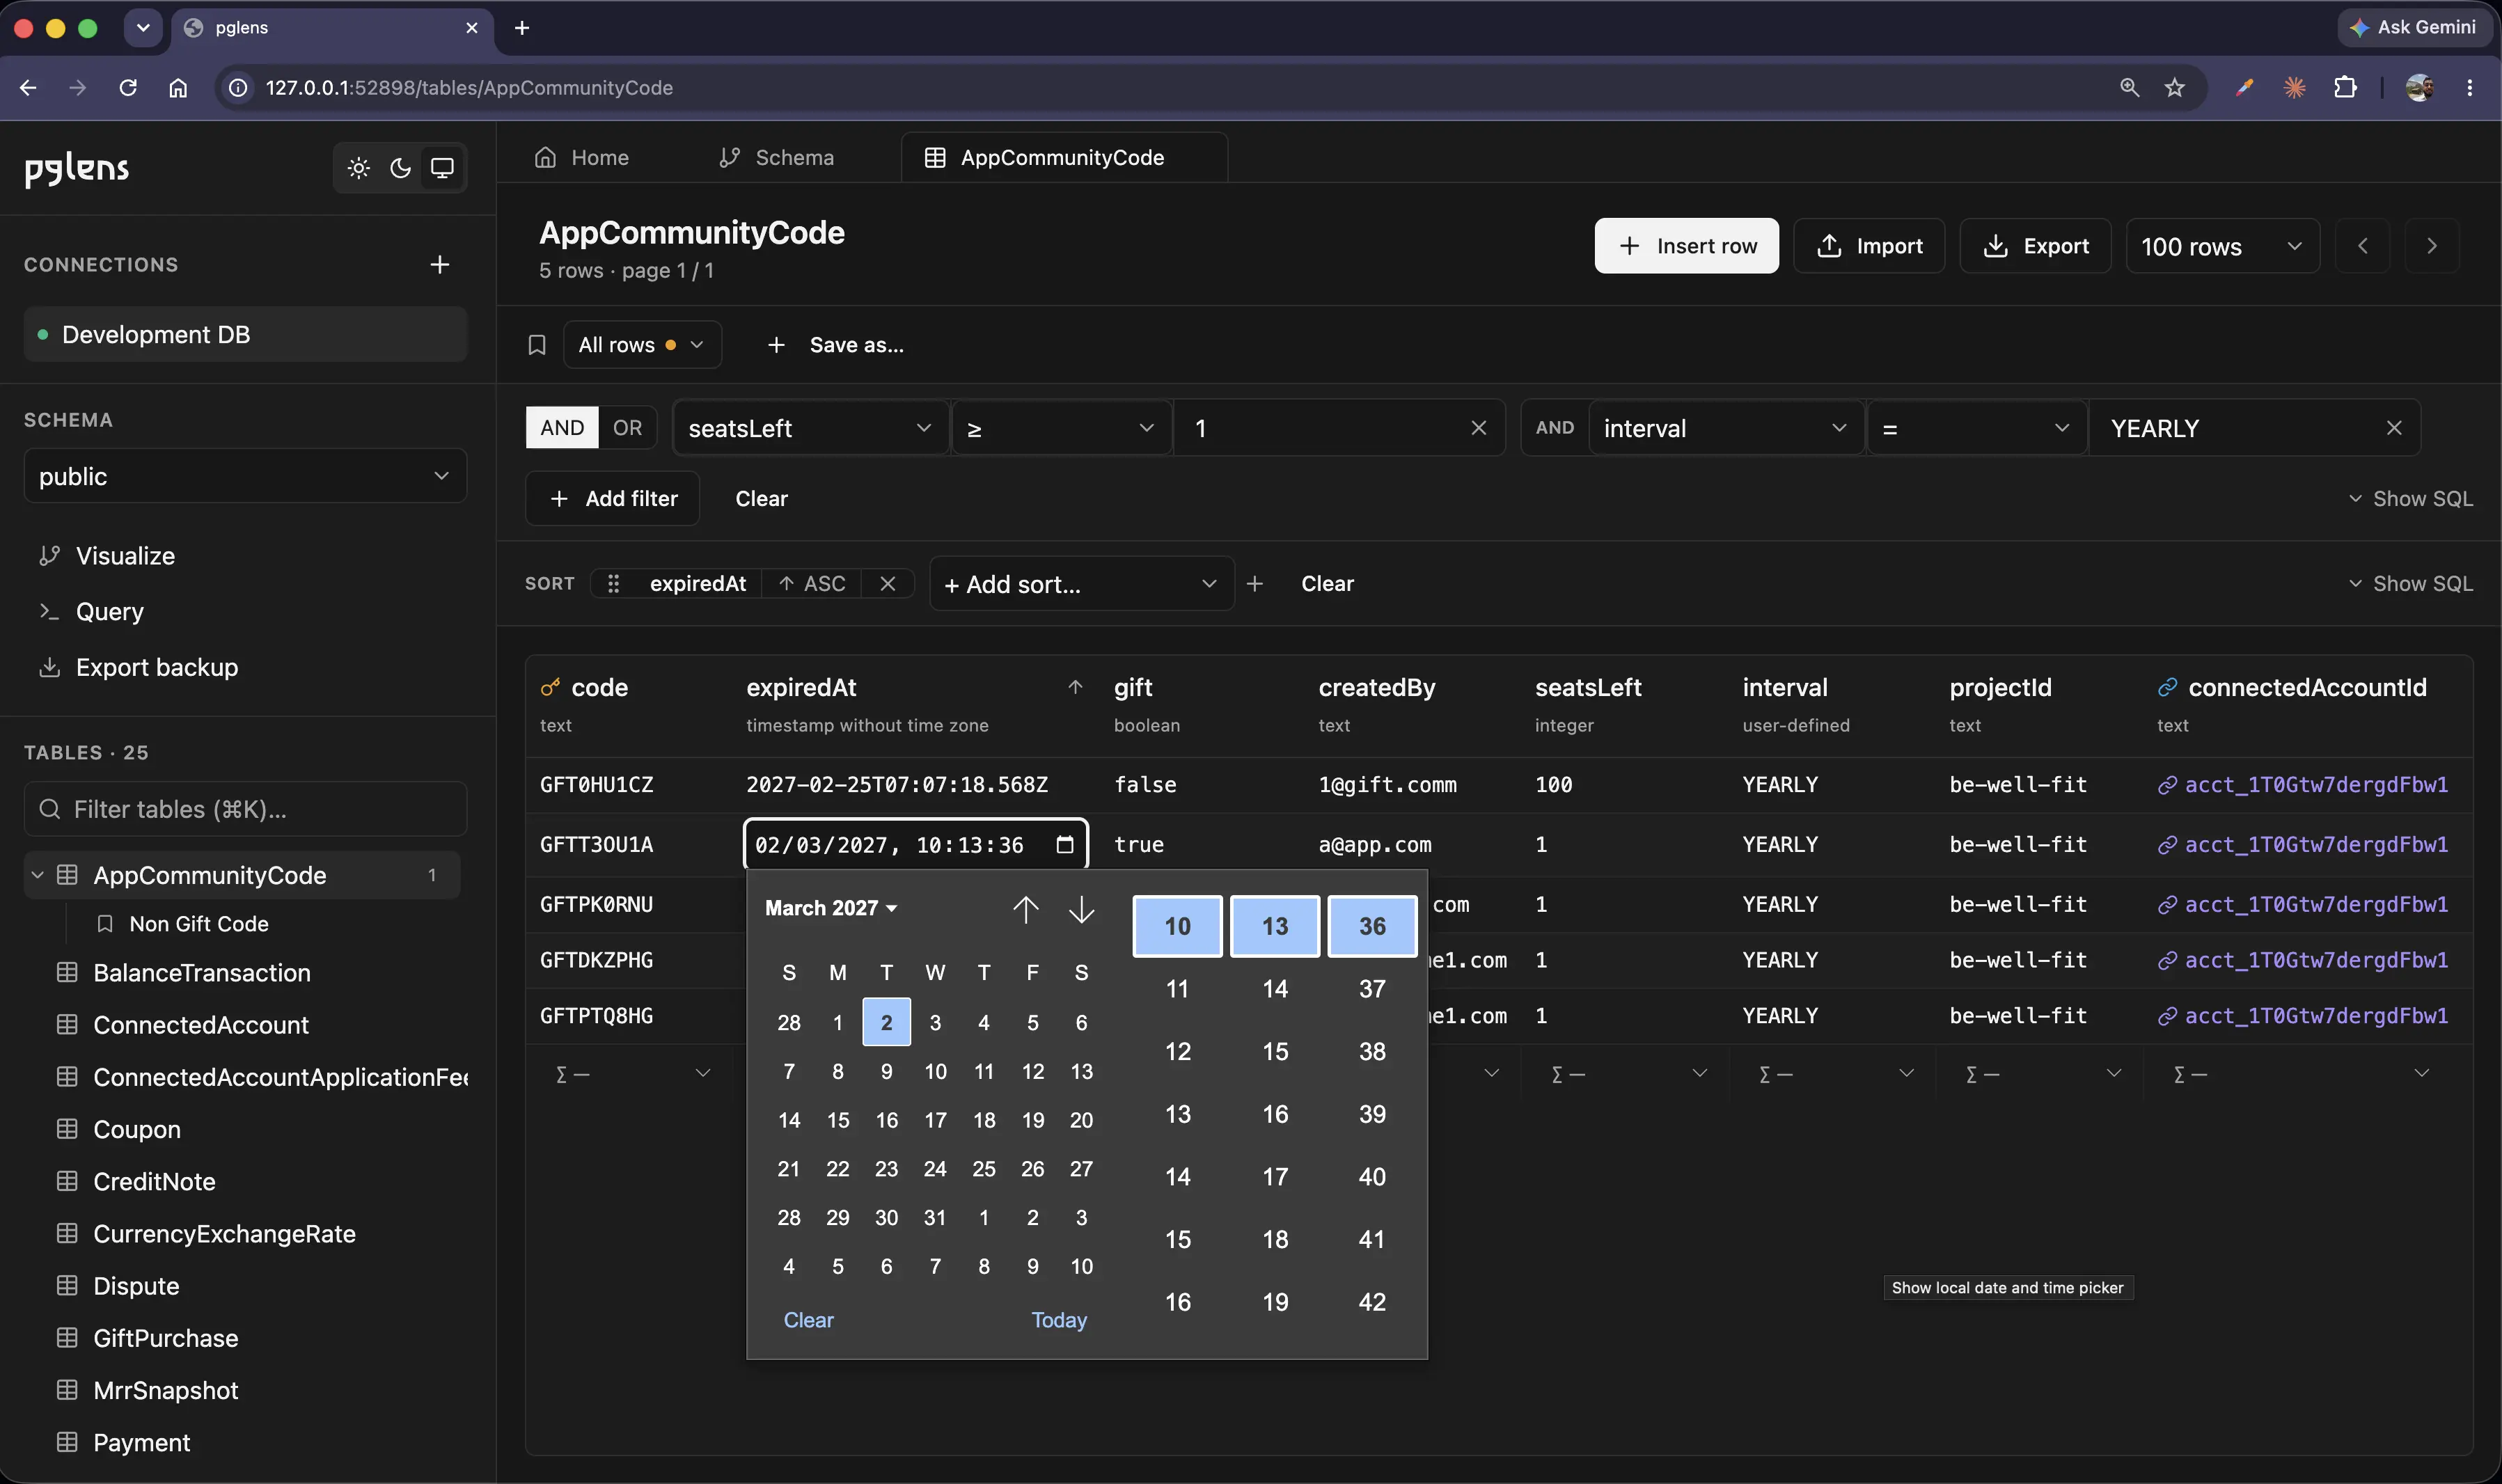Show previous month in date picker
The image size is (2502, 1484).
click(x=1025, y=909)
